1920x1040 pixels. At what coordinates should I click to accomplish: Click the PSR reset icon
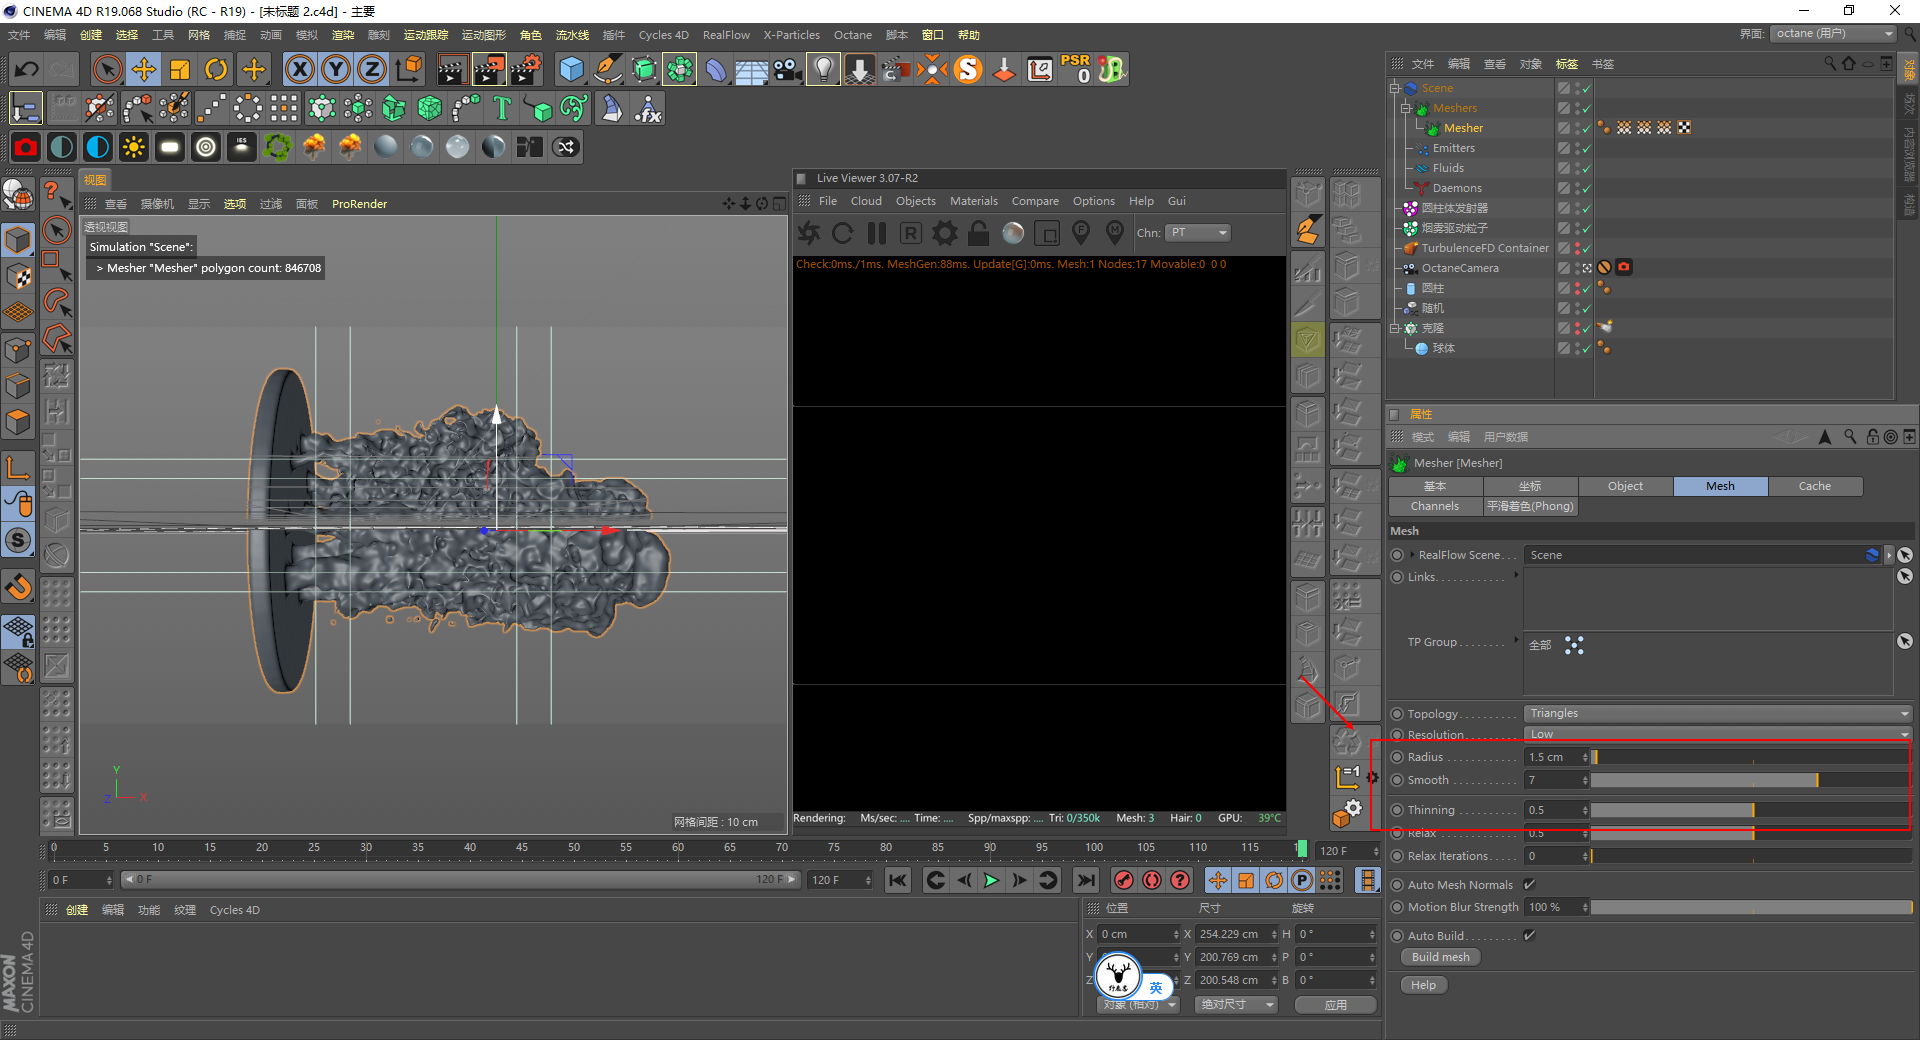tap(1076, 69)
